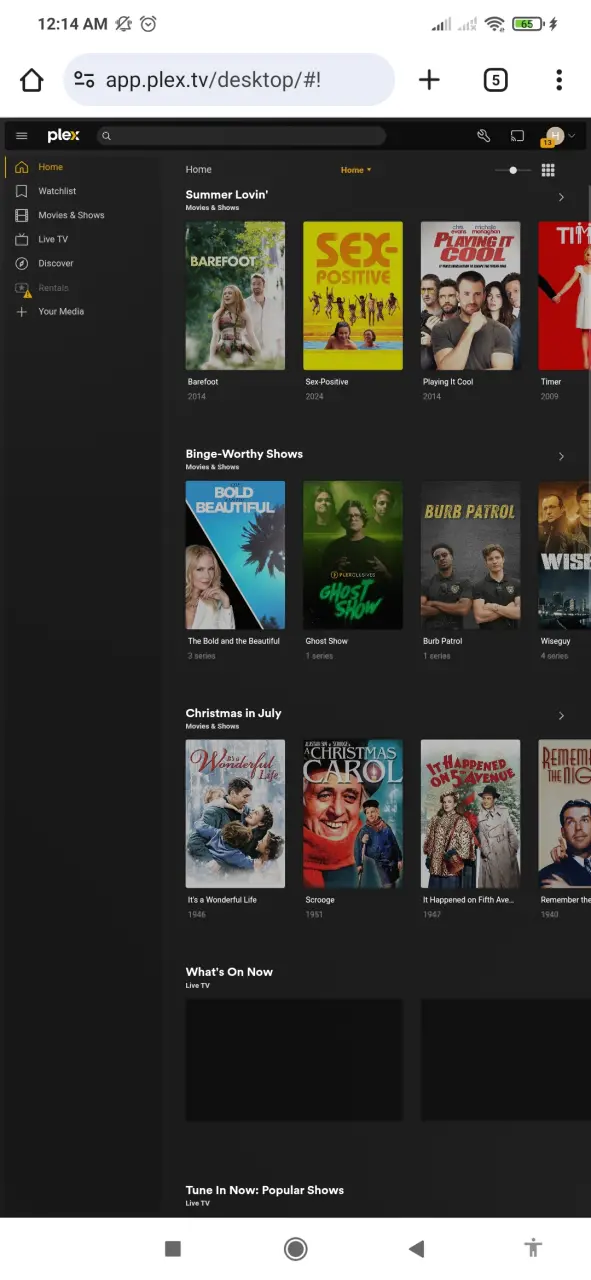Open the Barefoot movie poster
The image size is (591, 1280).
coord(235,296)
